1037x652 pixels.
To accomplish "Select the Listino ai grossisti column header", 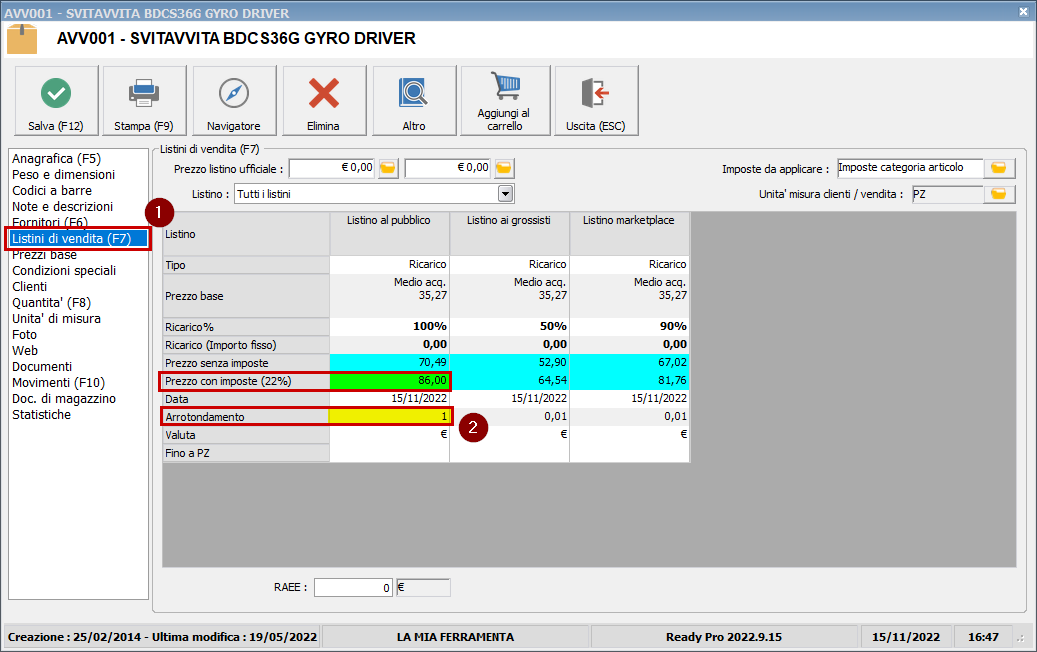I will [x=509, y=234].
